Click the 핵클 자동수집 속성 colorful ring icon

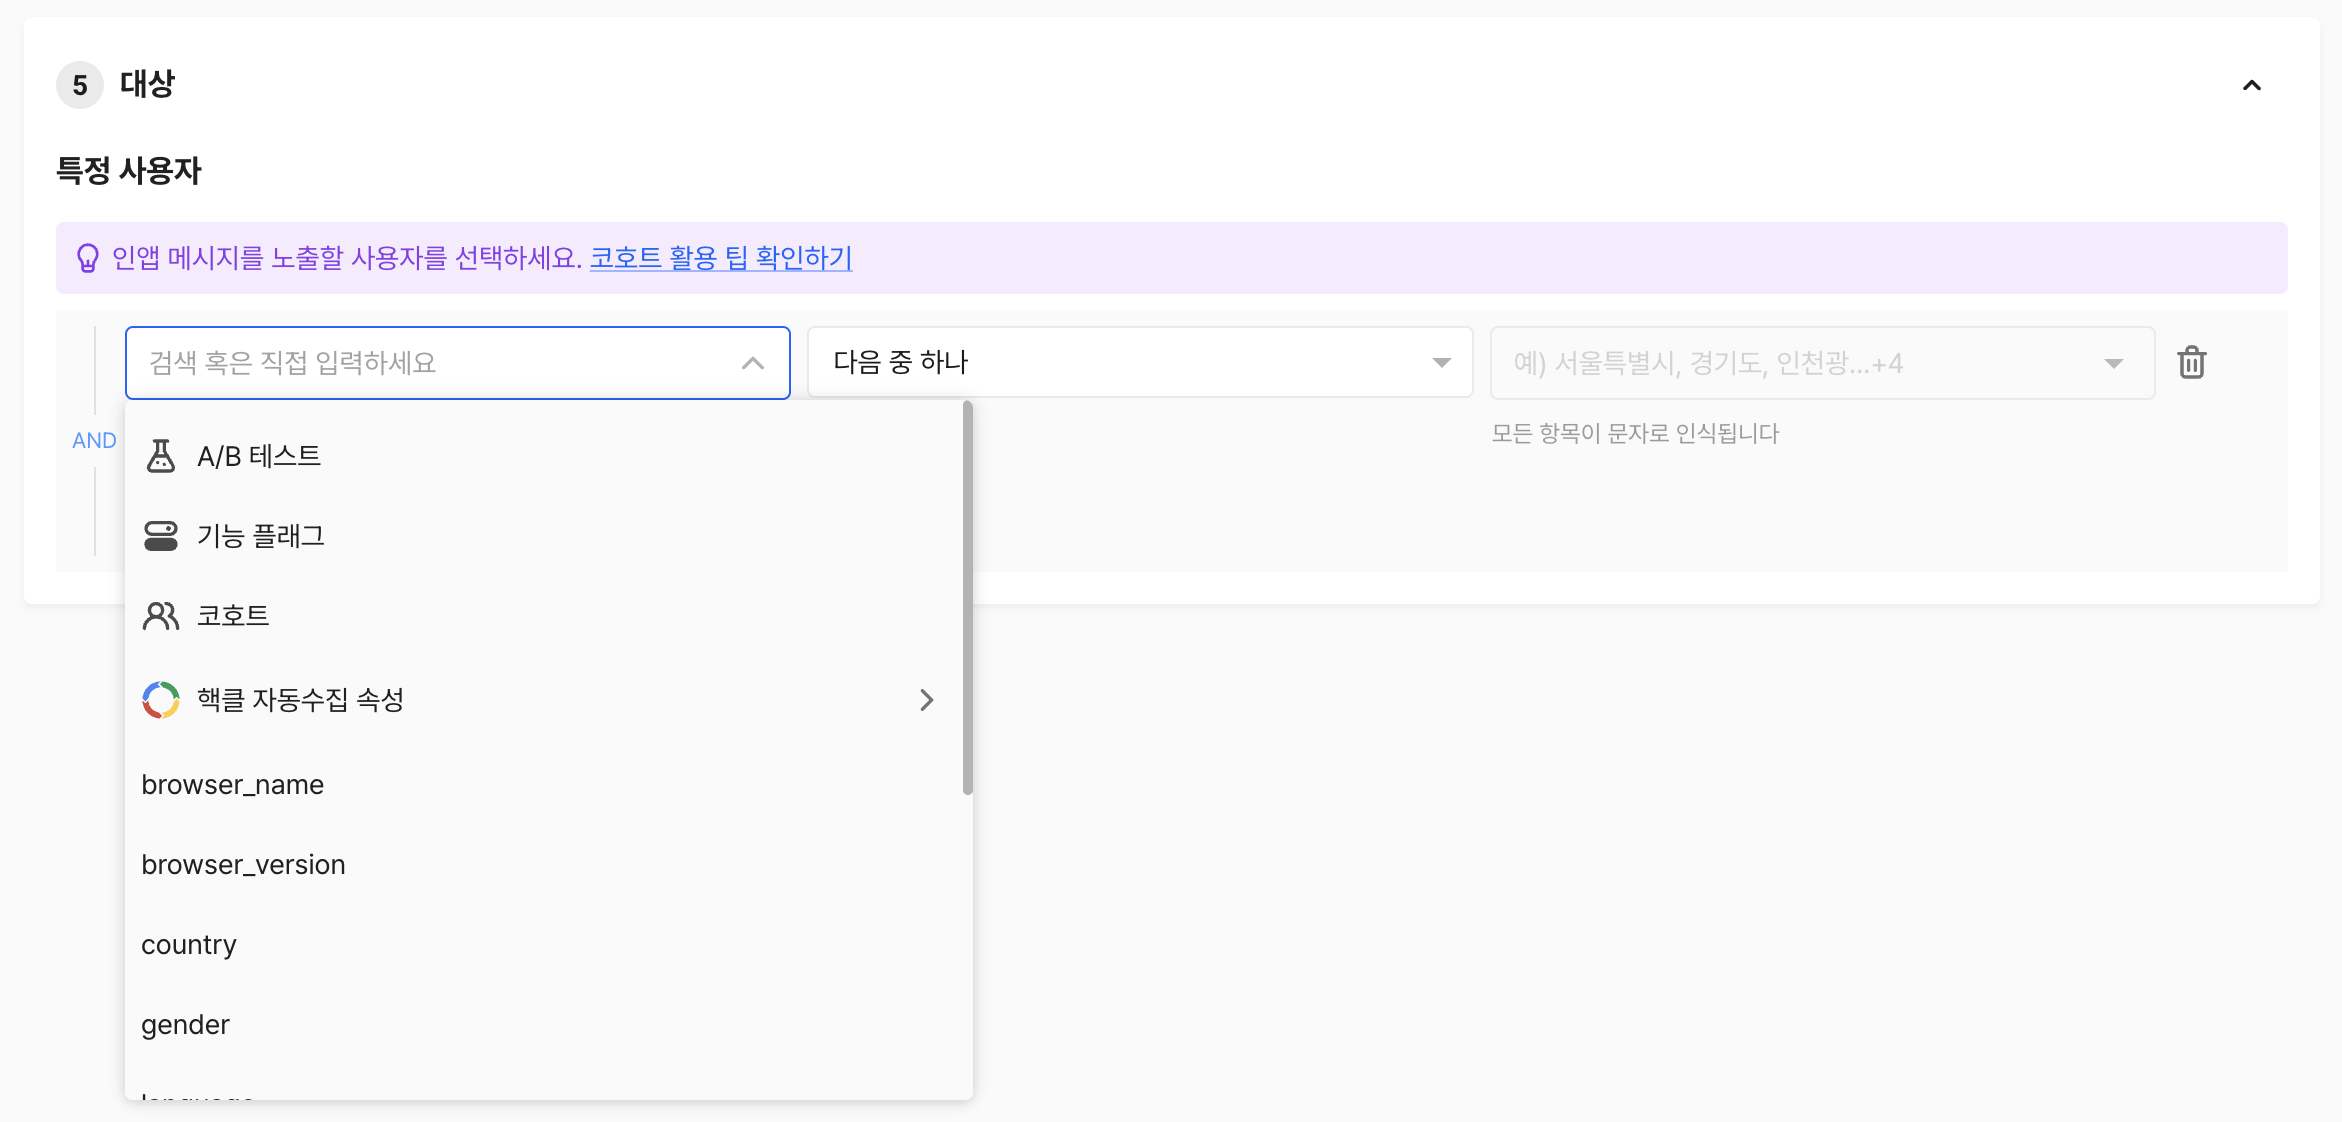161,700
